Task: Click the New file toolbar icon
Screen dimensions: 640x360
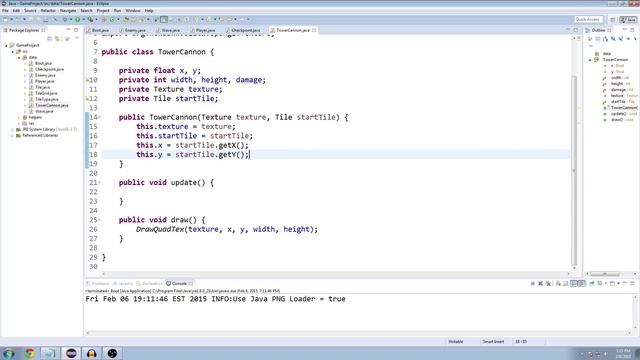Action: (5, 20)
